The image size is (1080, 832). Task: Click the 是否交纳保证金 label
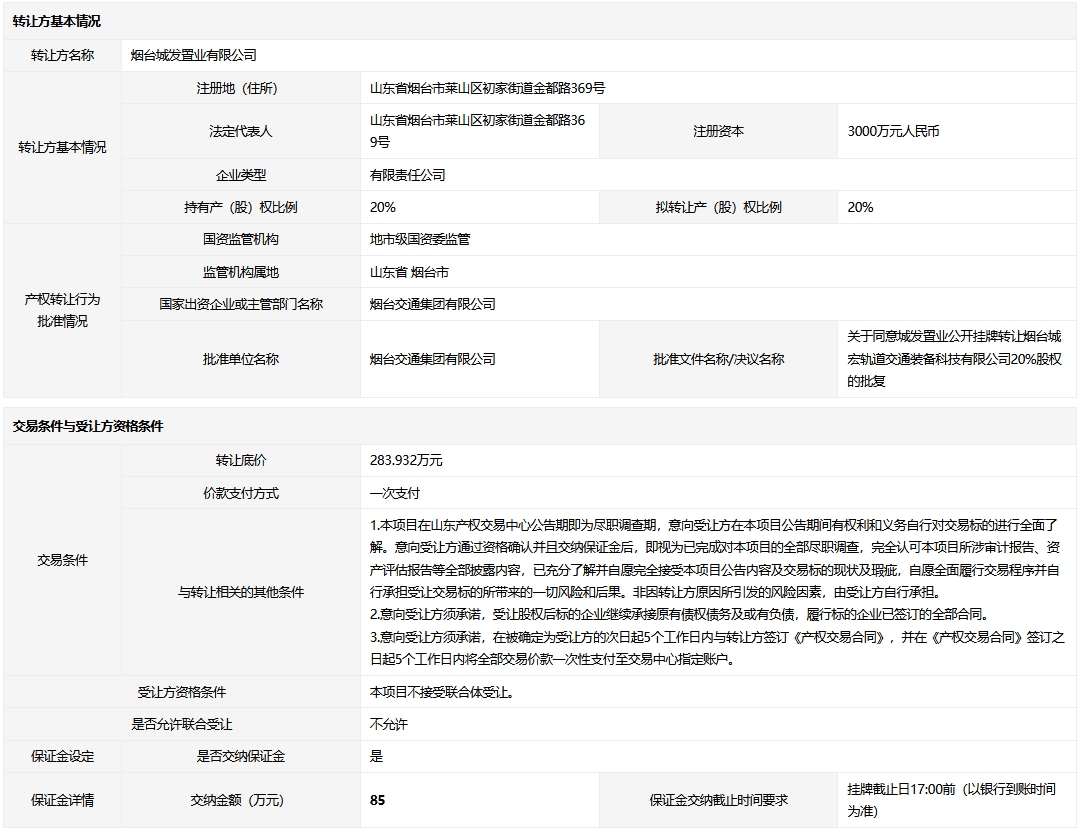pyautogui.click(x=241, y=756)
